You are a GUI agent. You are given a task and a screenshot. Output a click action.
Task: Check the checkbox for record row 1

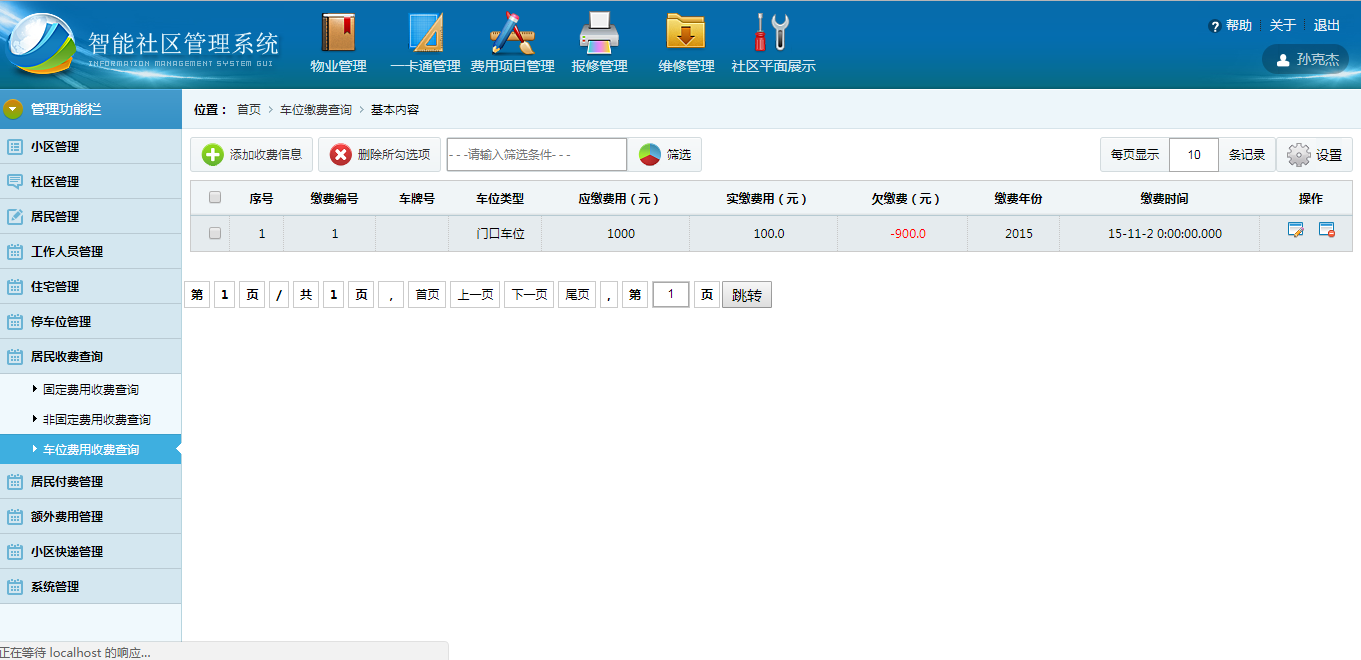coord(215,233)
